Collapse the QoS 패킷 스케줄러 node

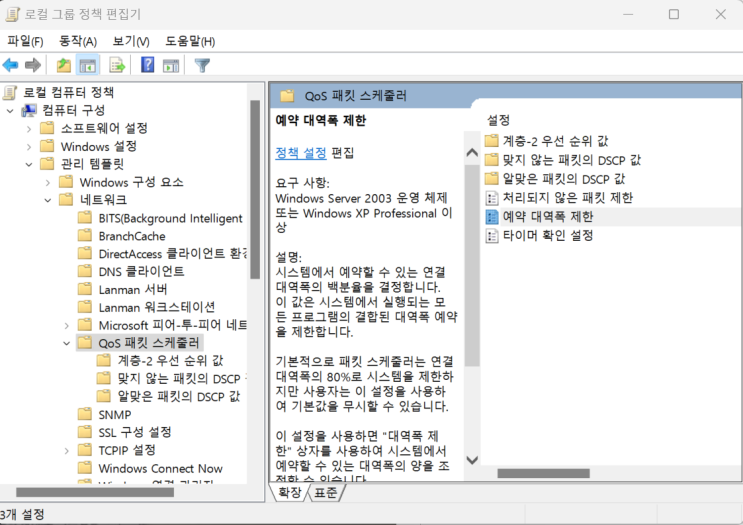pos(67,343)
